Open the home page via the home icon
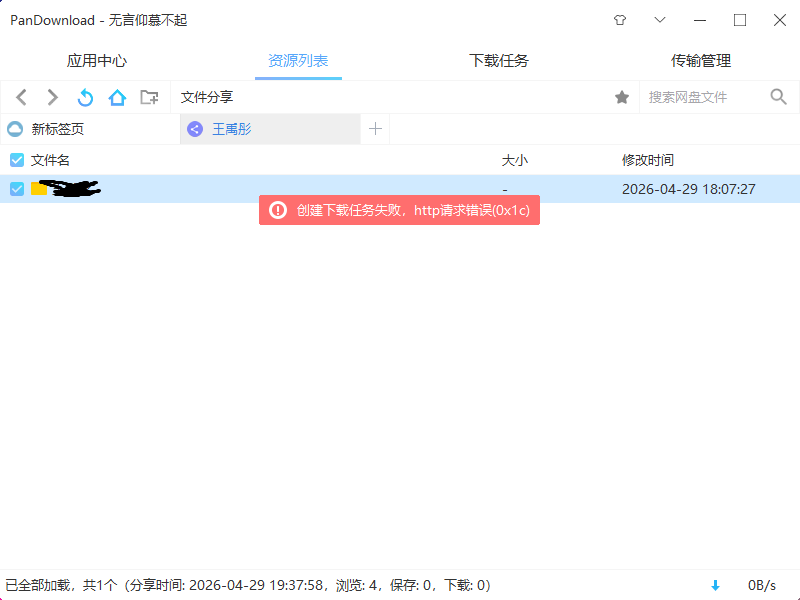The height and width of the screenshot is (600, 800). (x=117, y=97)
